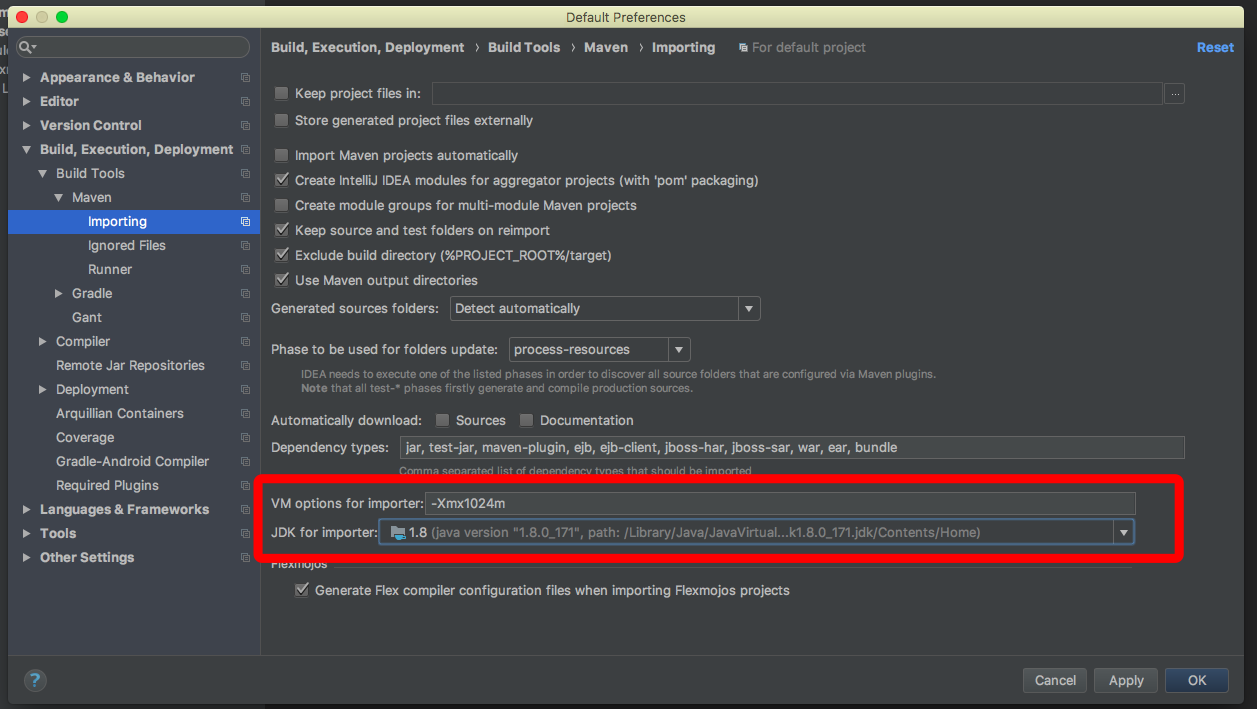
Task: Click the project-level icon beside Importing row
Action: tap(245, 222)
